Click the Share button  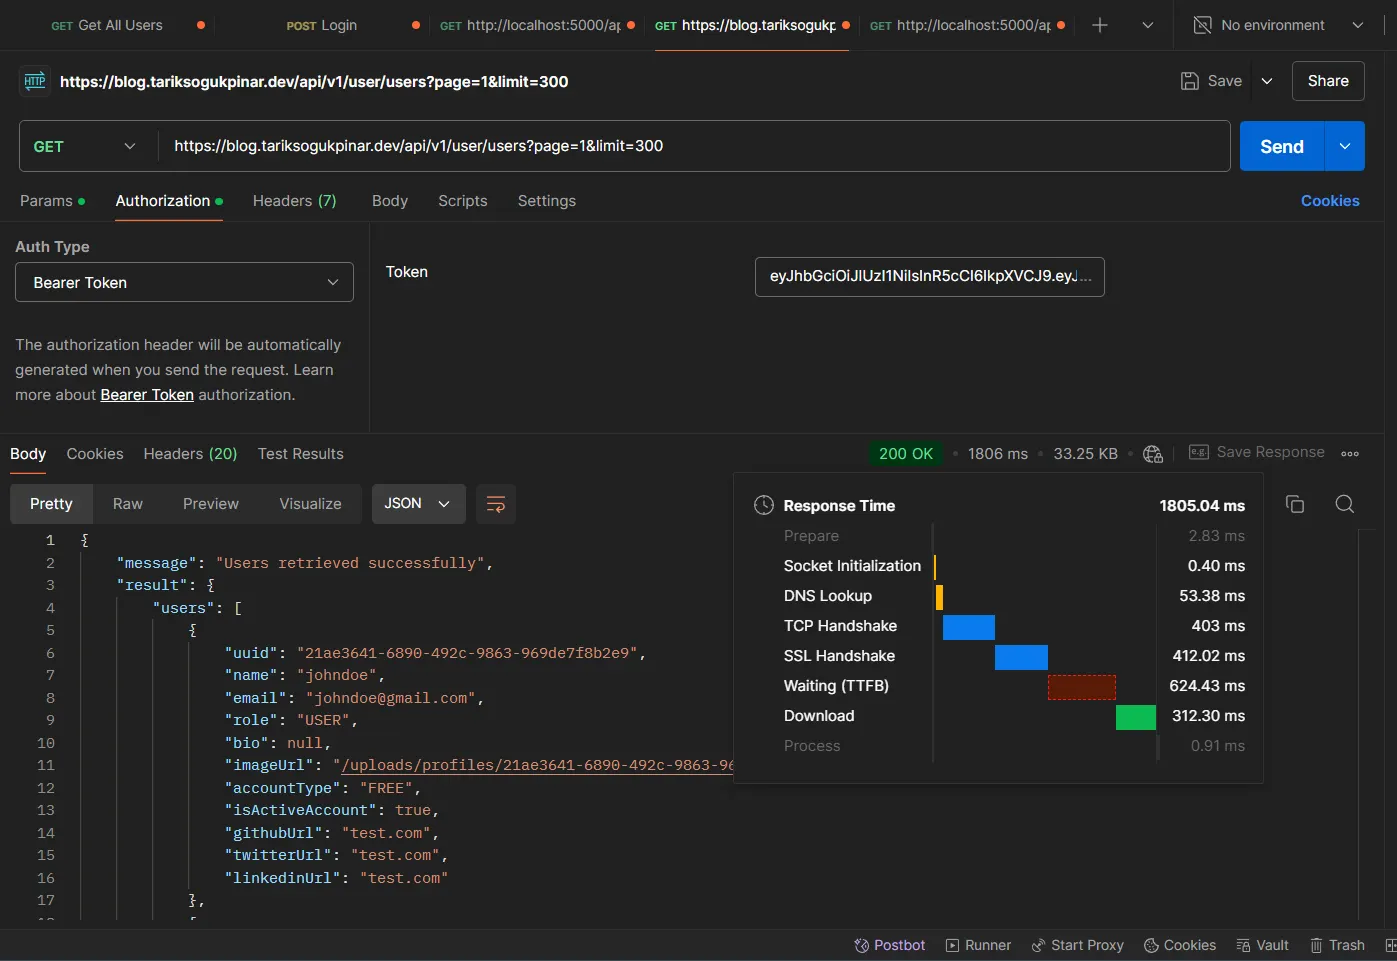click(x=1328, y=81)
